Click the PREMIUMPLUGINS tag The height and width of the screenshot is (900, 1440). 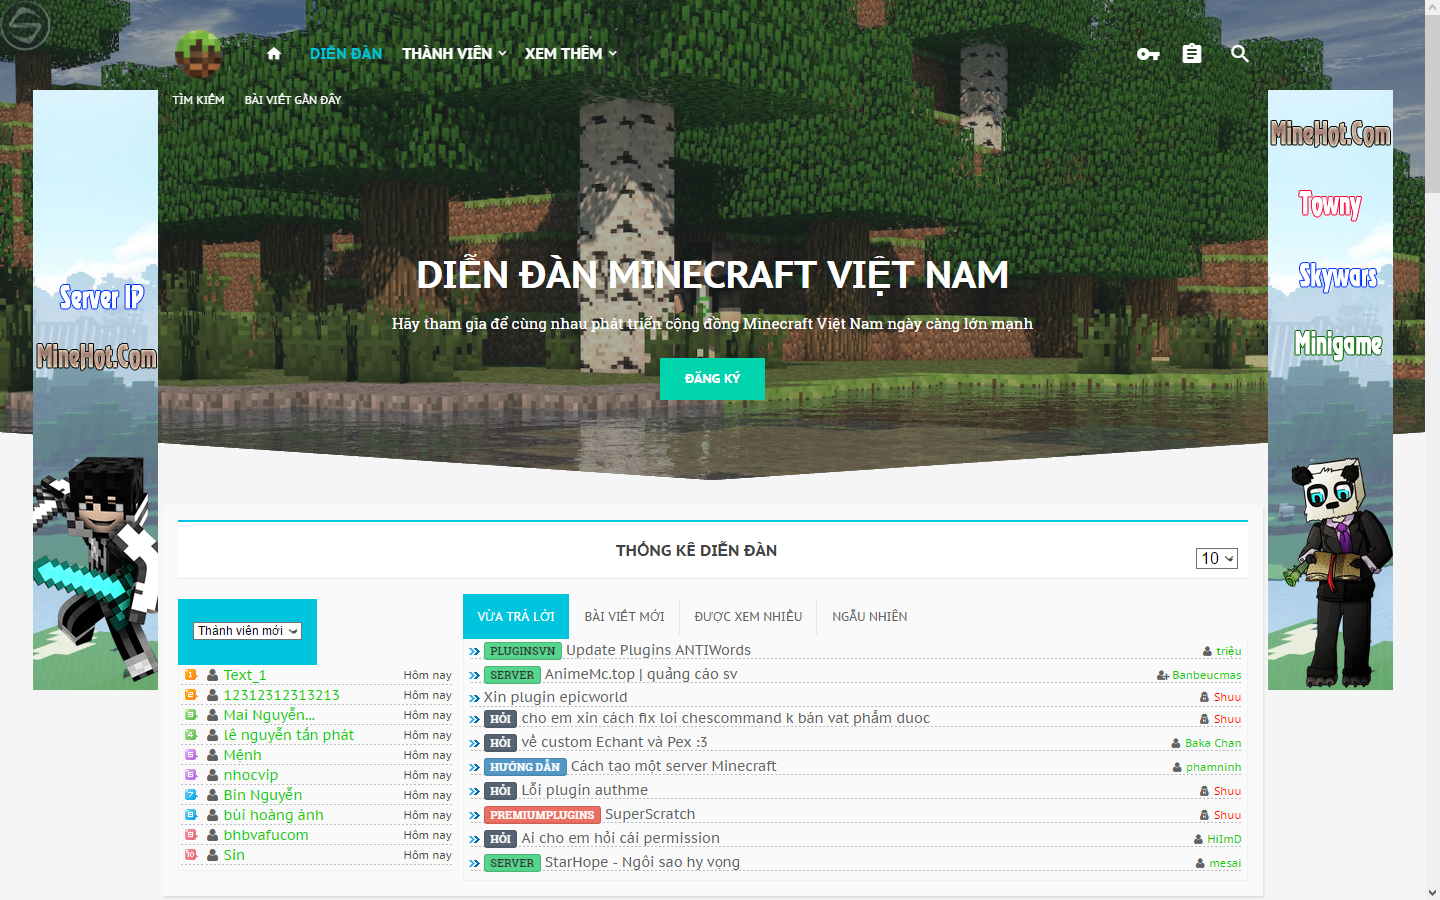coord(542,815)
